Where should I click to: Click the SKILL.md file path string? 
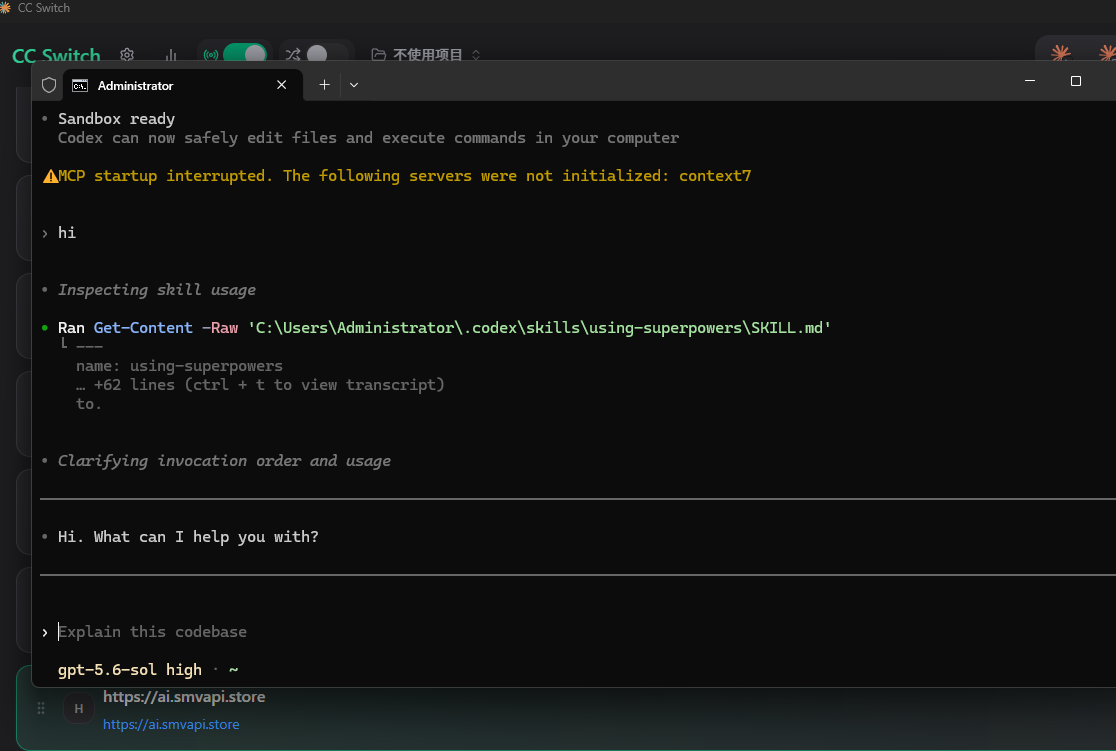[539, 327]
